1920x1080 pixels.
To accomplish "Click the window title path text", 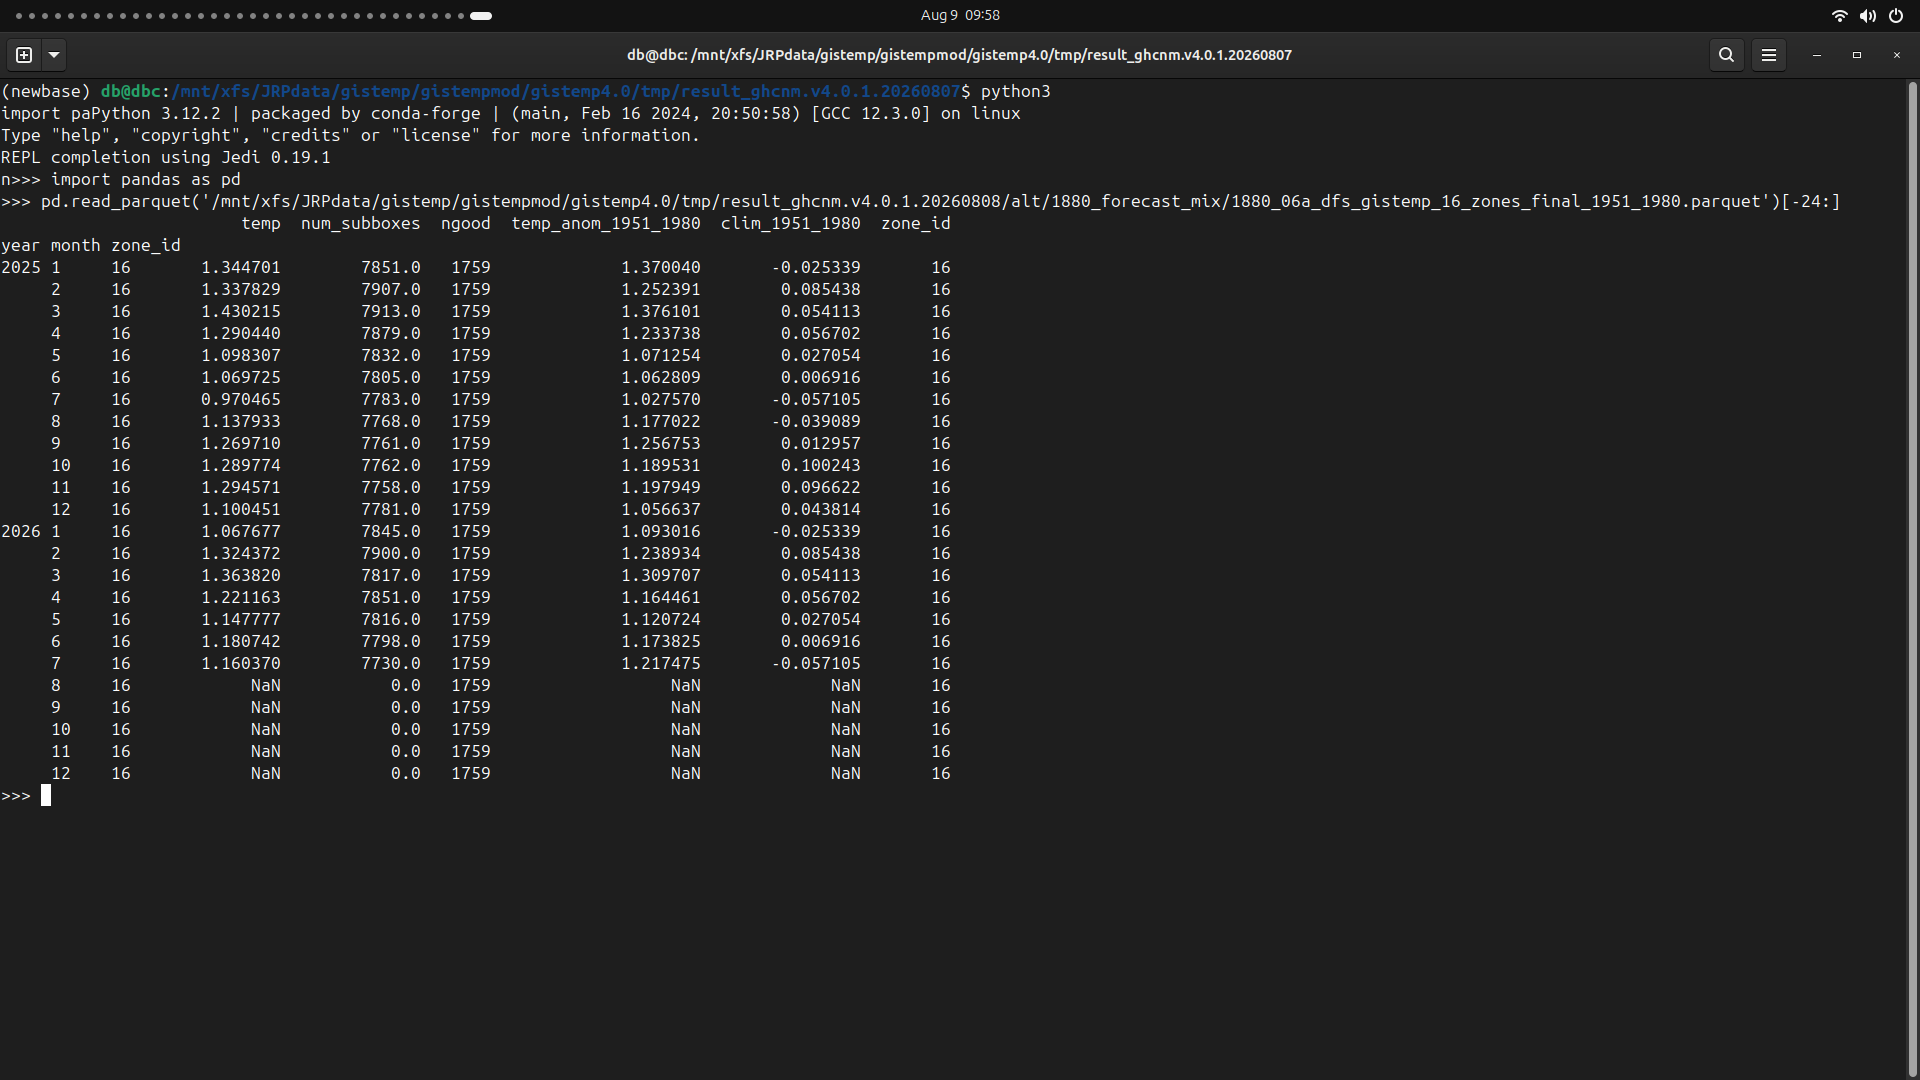I will pyautogui.click(x=960, y=55).
